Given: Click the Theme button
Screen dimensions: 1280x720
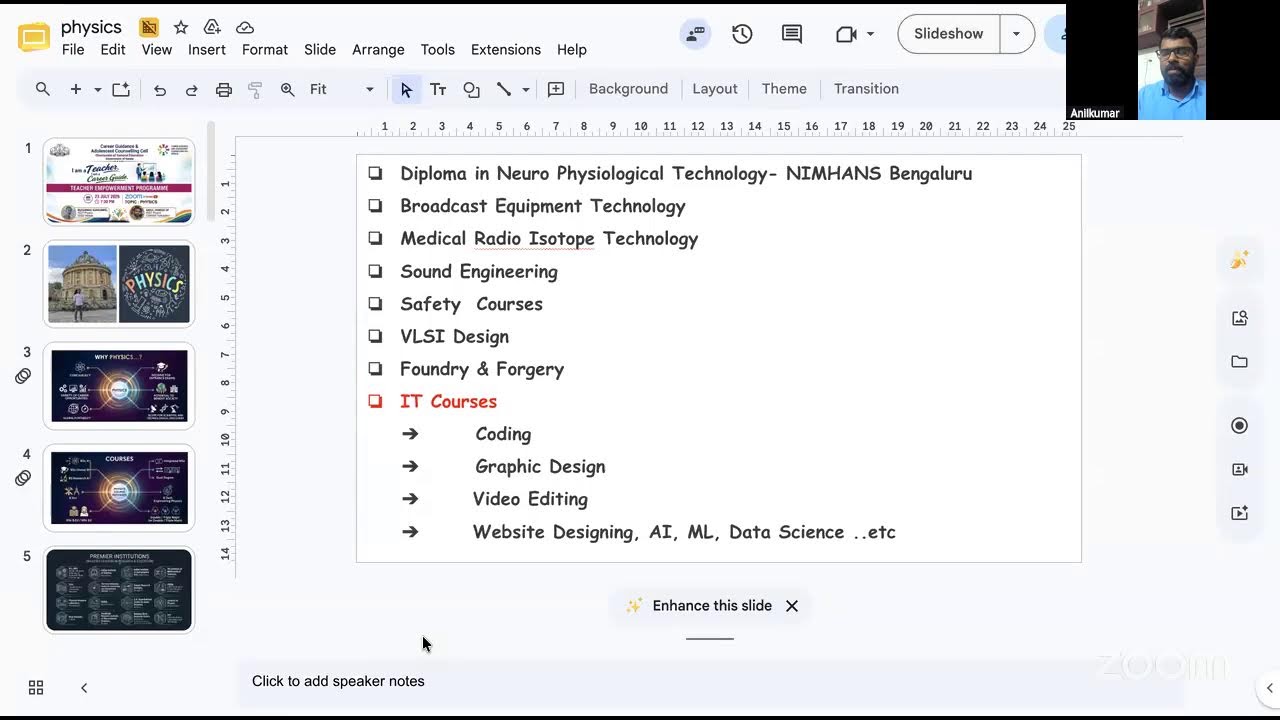Looking at the screenshot, I should [x=784, y=89].
